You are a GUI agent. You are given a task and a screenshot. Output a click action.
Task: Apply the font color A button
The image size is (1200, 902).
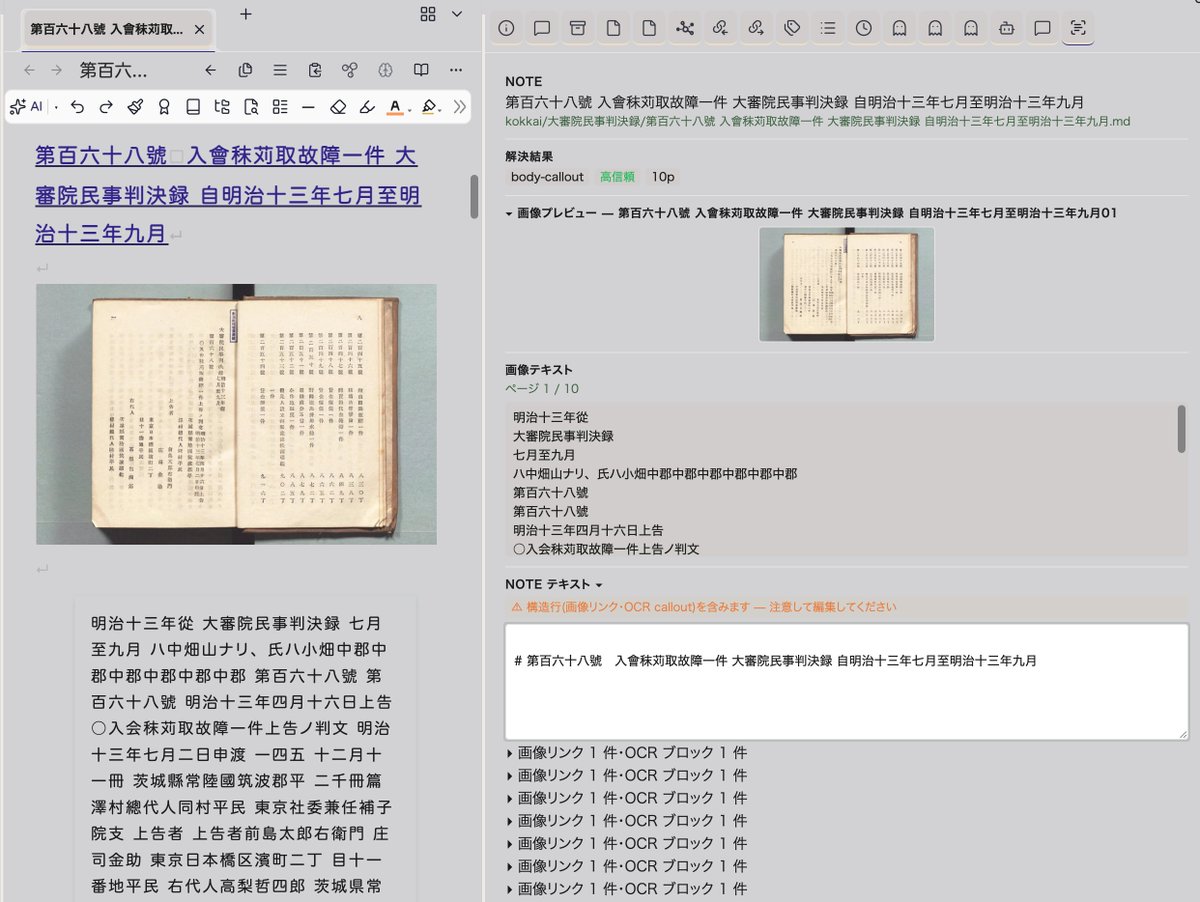[395, 106]
